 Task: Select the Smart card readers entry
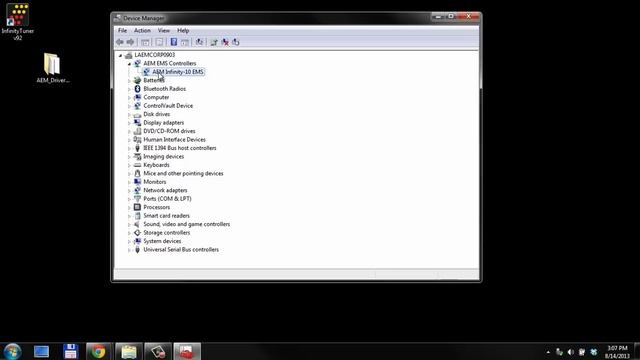[166, 216]
